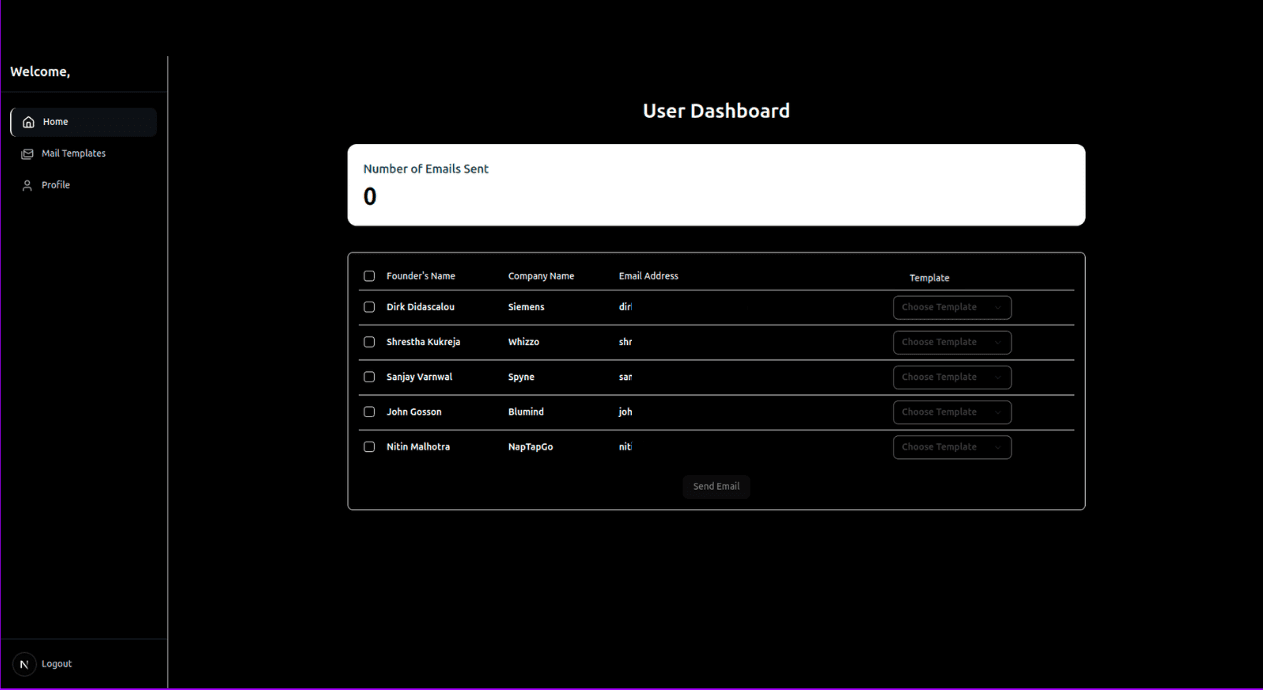Click the name Shrestha Kukreja
Screen dimensions: 1263x690
(423, 342)
